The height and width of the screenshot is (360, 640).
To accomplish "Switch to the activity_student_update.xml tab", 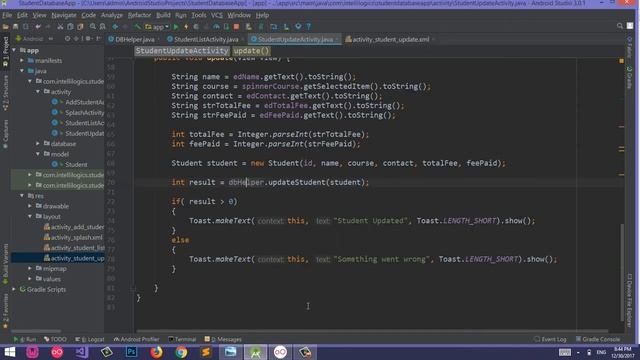I will (390, 40).
